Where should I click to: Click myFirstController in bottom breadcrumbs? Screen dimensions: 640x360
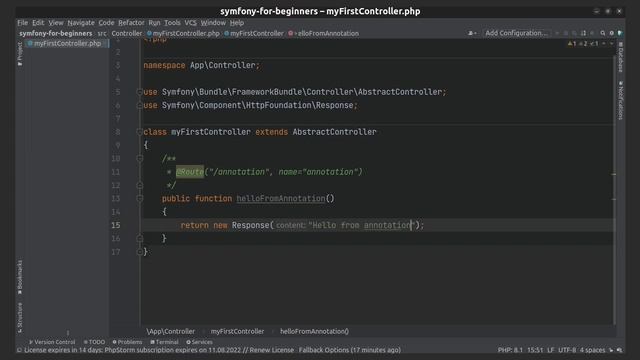(x=237, y=331)
